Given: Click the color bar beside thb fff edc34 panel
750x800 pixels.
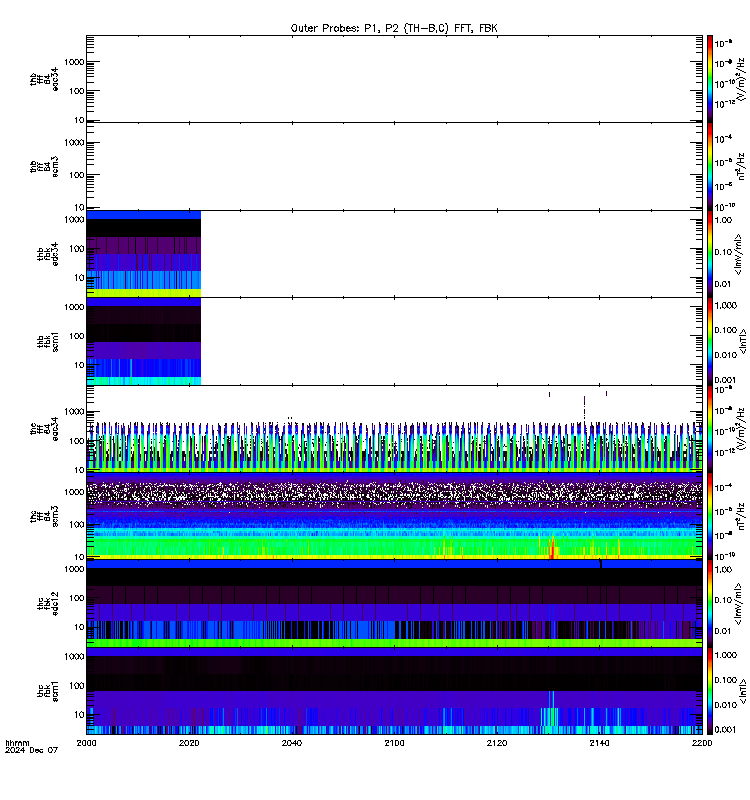Looking at the screenshot, I should coord(710,79).
